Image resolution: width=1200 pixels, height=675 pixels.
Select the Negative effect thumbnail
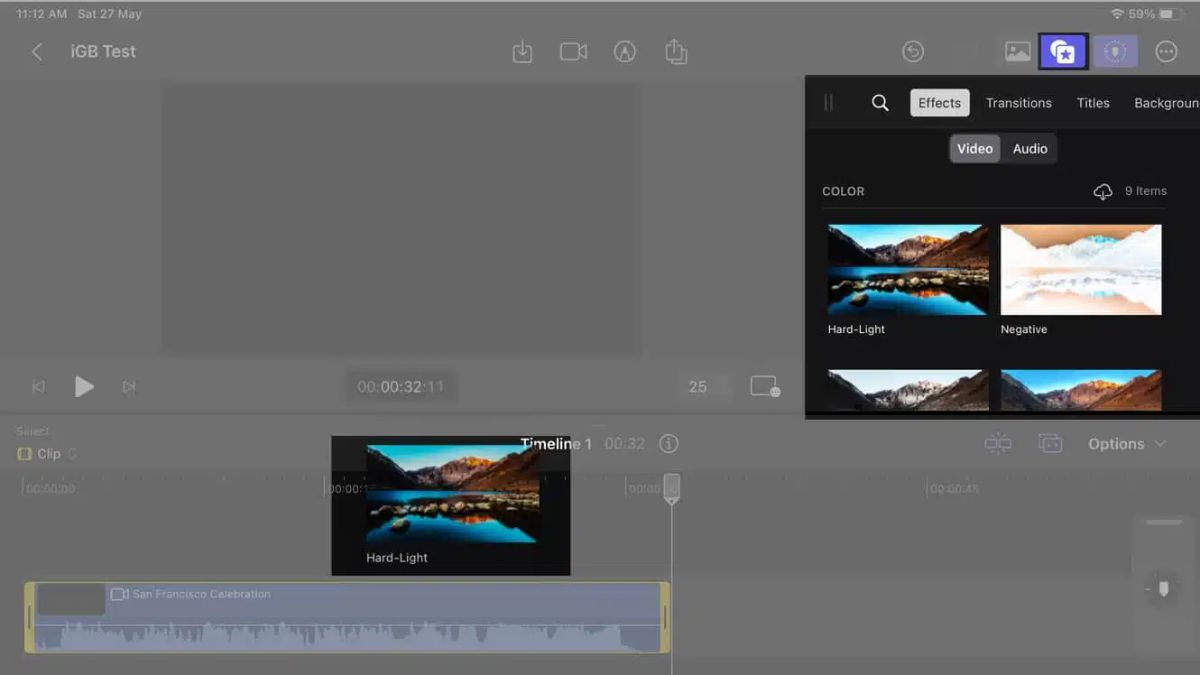pos(1081,269)
